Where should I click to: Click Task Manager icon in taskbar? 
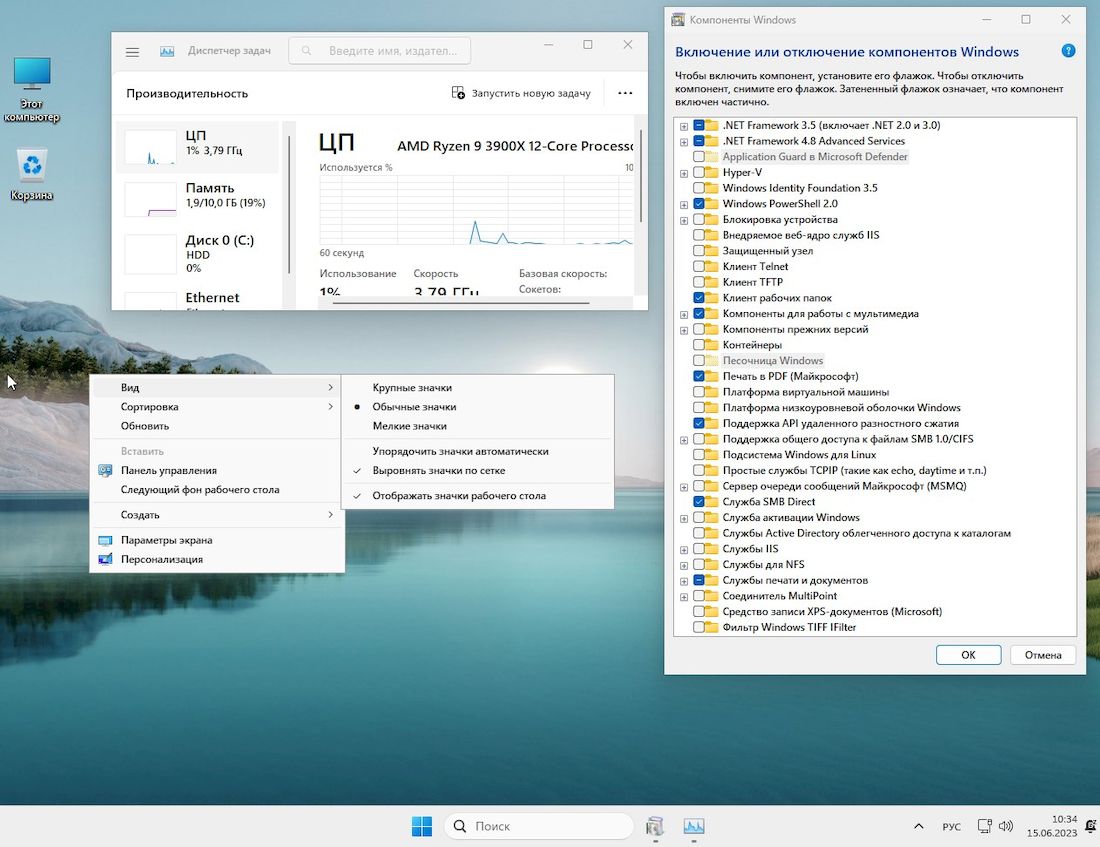693,826
